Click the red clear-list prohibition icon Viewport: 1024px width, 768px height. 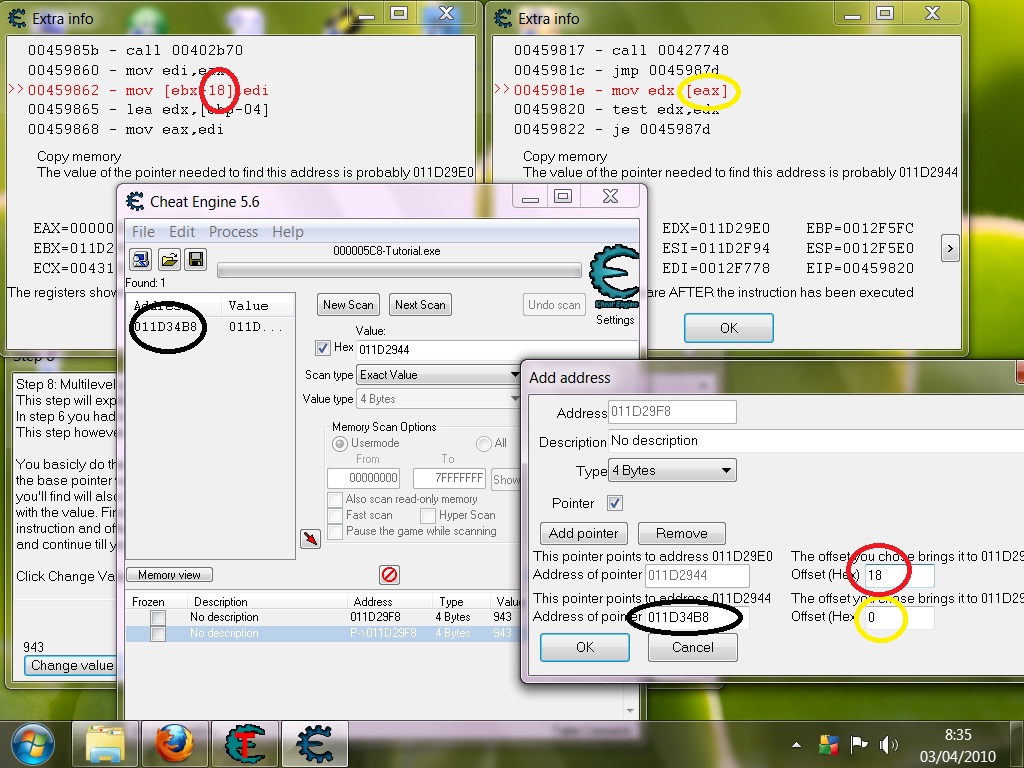pyautogui.click(x=389, y=575)
